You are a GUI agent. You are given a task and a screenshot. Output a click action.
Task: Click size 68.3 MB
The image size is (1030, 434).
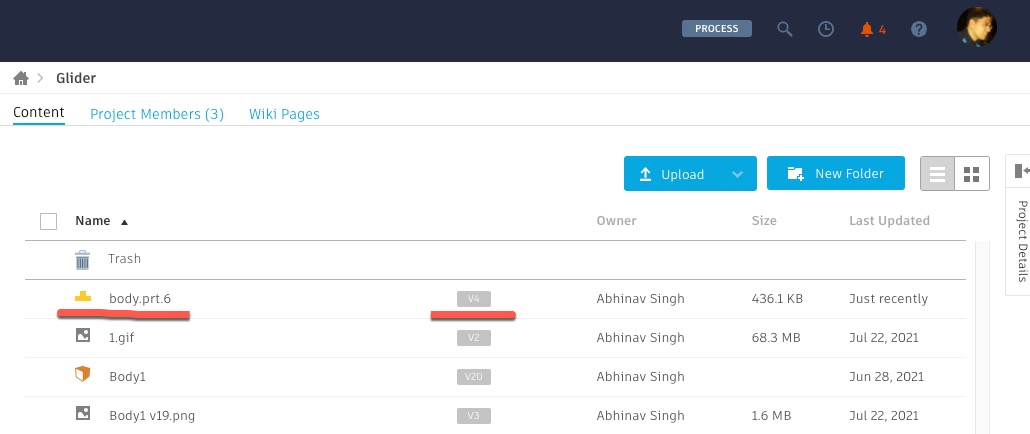coord(776,337)
